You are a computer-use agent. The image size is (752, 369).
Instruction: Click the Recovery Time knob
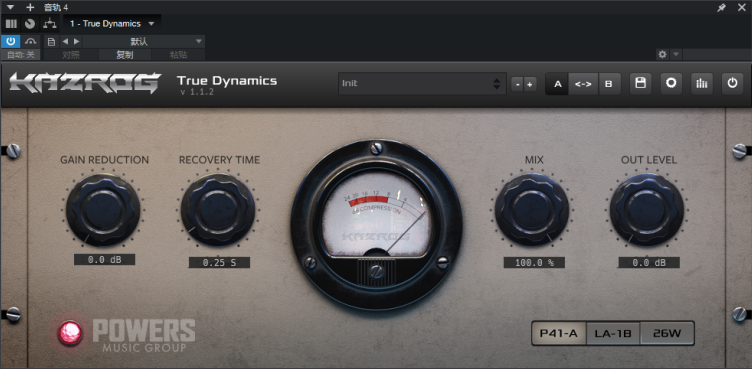218,210
